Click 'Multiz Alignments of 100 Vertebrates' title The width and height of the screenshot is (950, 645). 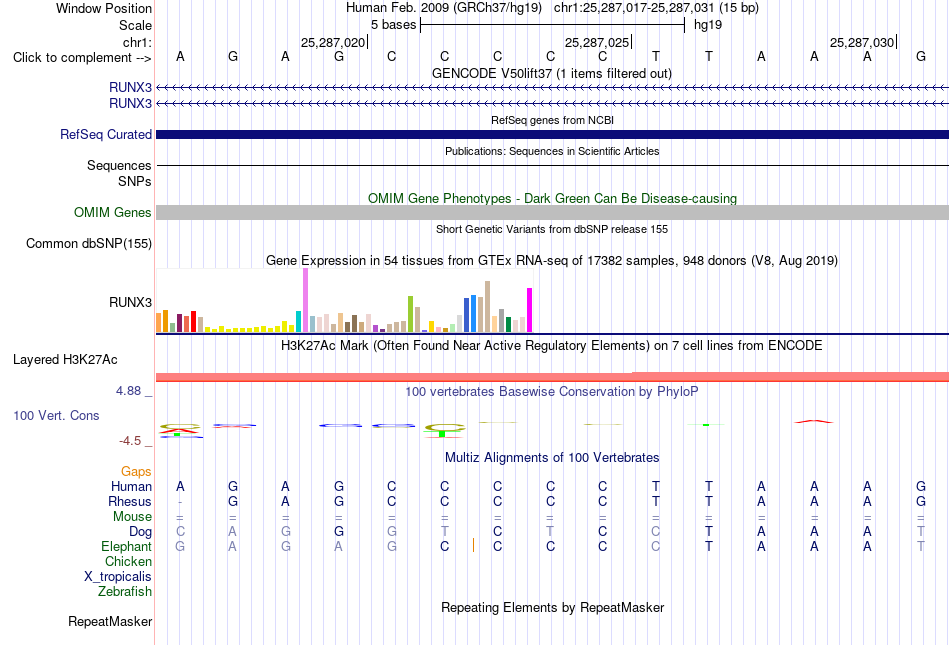click(552, 458)
